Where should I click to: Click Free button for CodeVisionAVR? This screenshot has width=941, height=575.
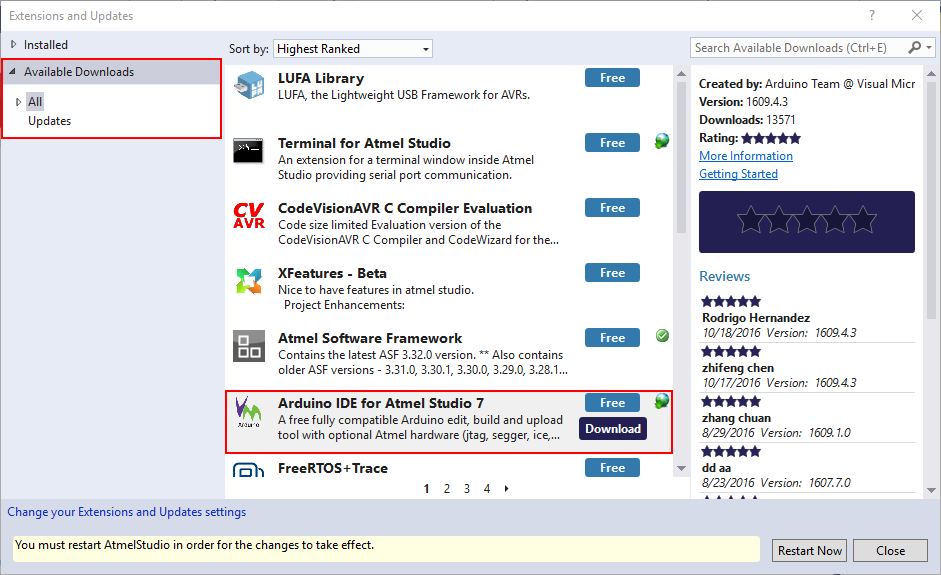point(612,208)
